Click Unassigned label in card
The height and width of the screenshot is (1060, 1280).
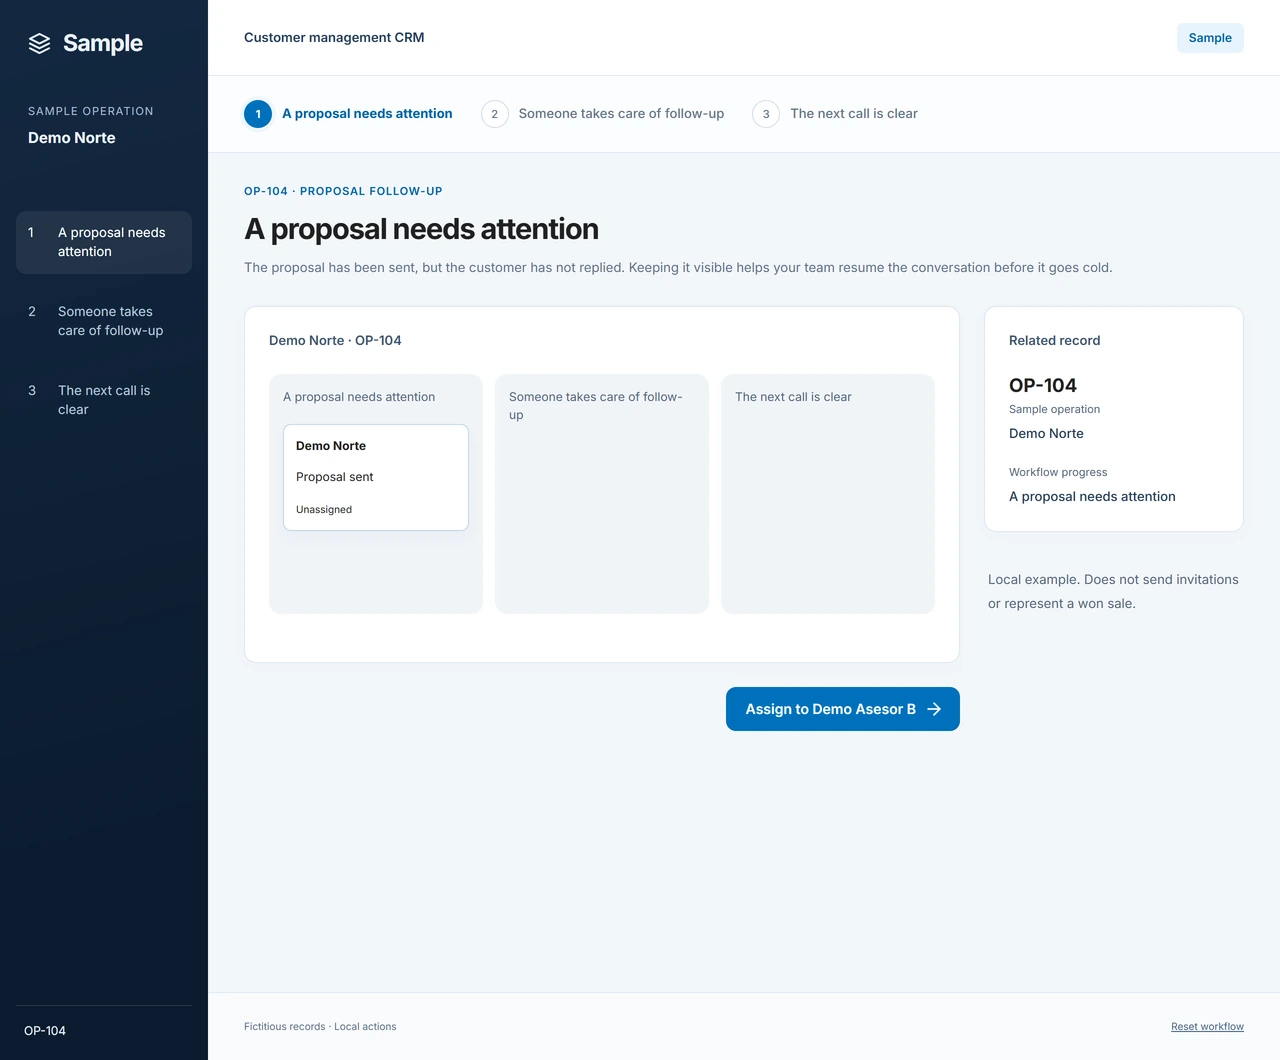324,510
